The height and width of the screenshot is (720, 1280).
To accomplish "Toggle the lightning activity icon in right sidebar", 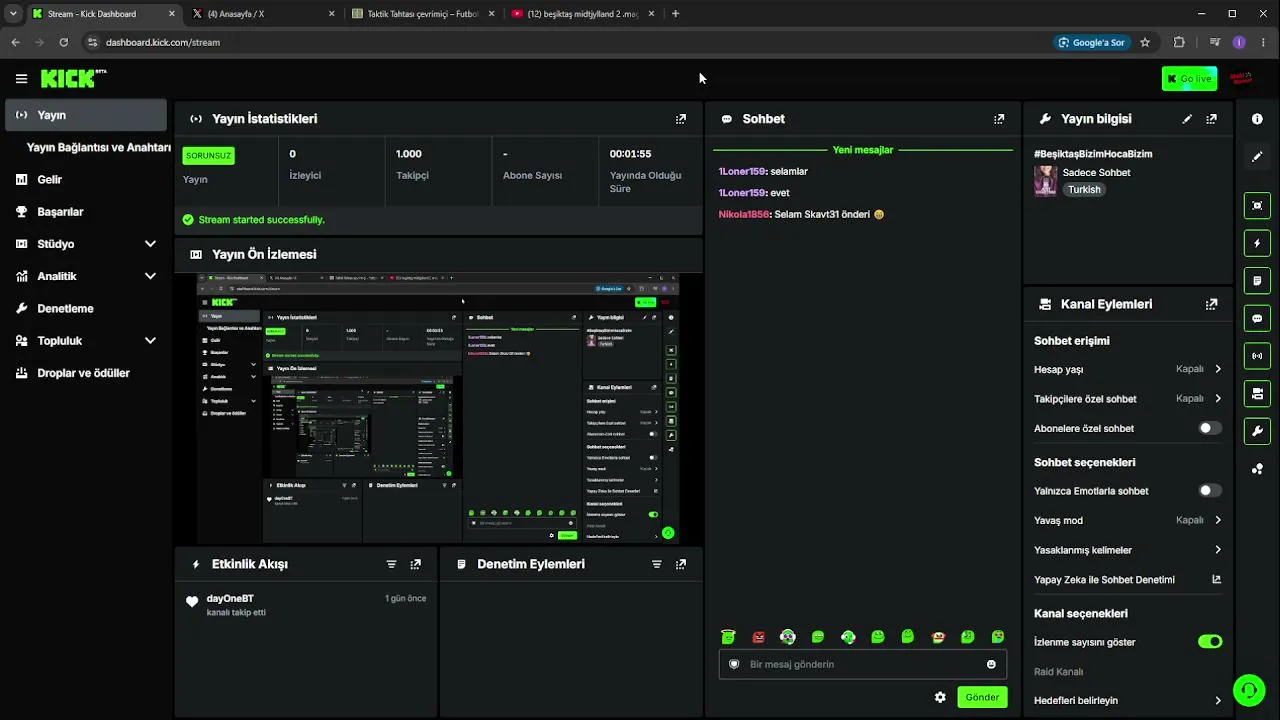I will [x=1257, y=243].
